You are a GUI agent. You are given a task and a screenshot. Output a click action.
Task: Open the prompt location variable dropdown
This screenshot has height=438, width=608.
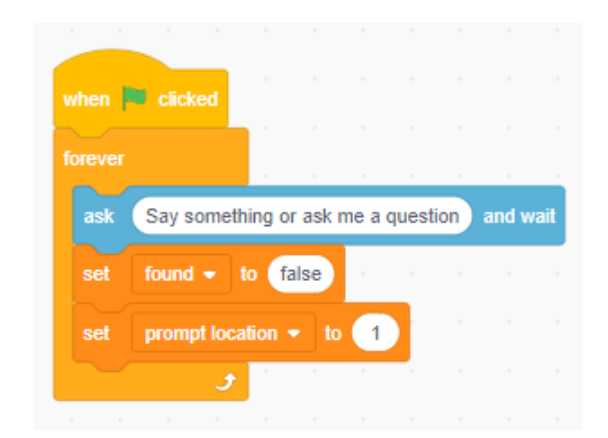tap(224, 333)
